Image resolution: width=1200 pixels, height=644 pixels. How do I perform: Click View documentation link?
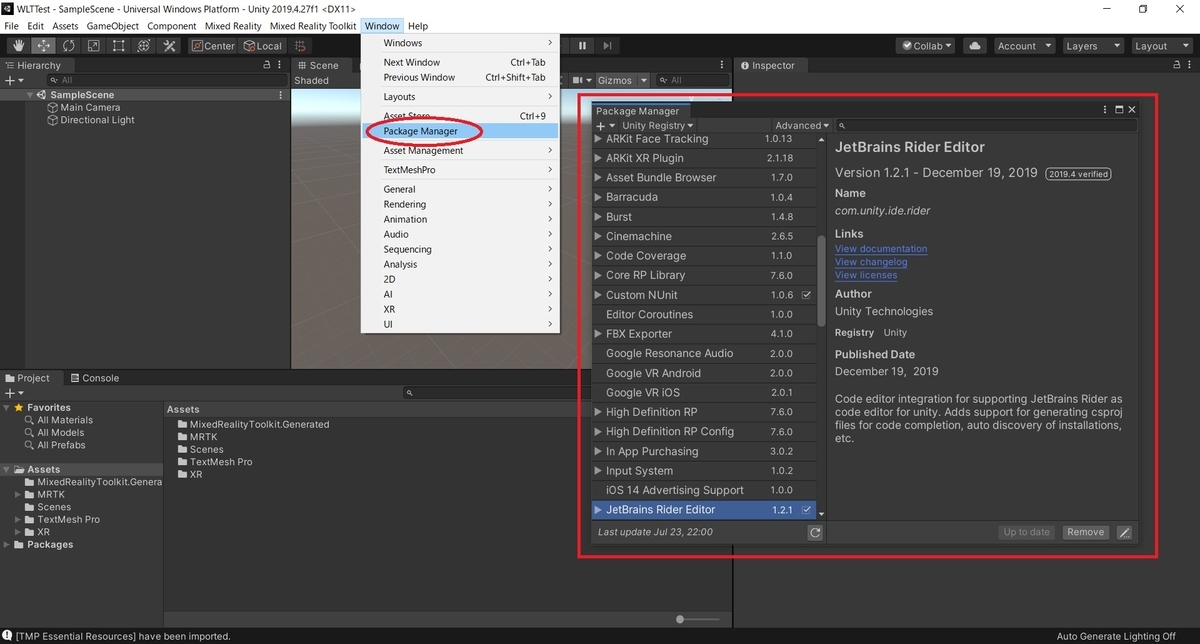[x=881, y=249]
